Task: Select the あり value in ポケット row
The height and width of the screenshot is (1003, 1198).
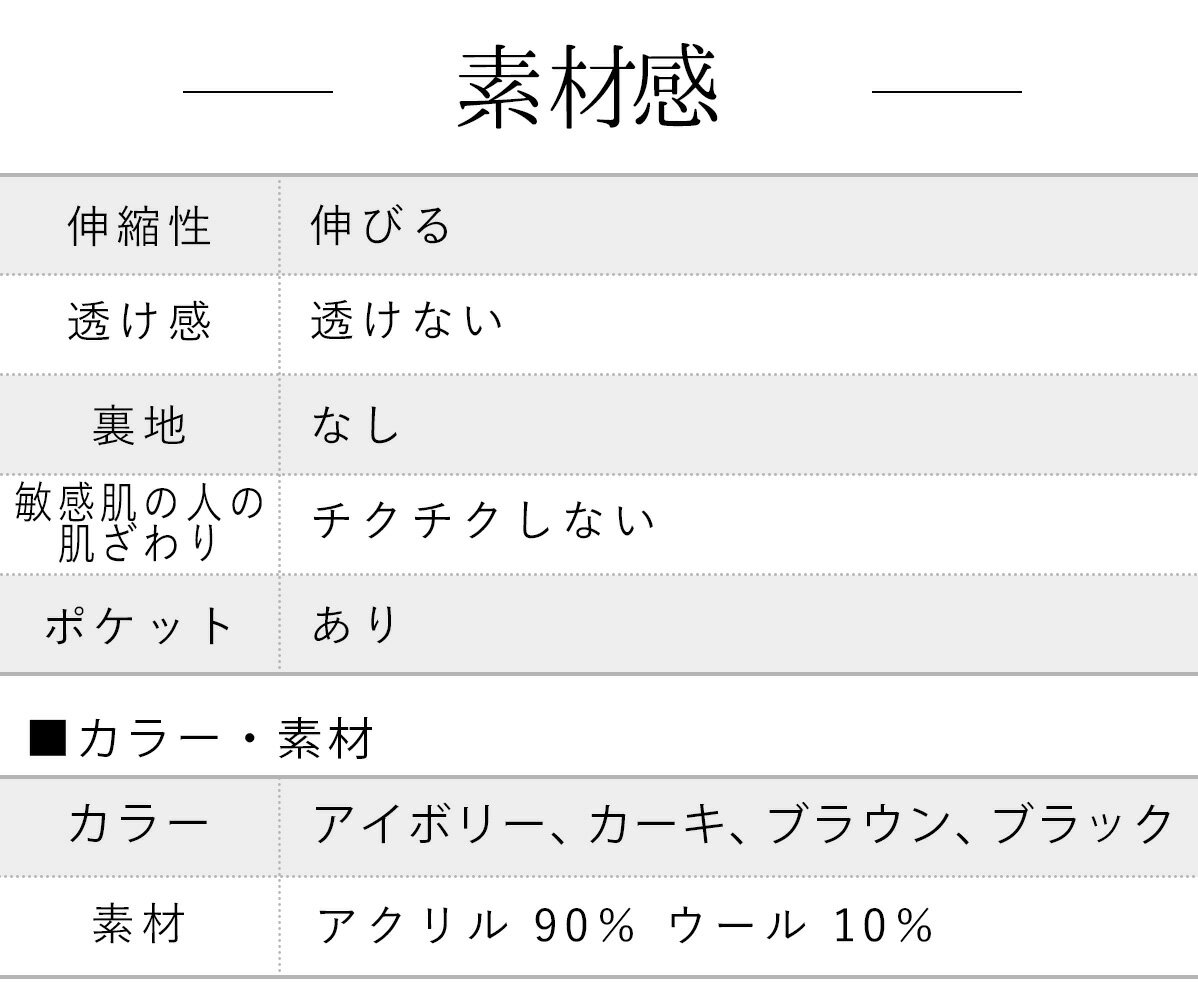Action: pyautogui.click(x=356, y=625)
